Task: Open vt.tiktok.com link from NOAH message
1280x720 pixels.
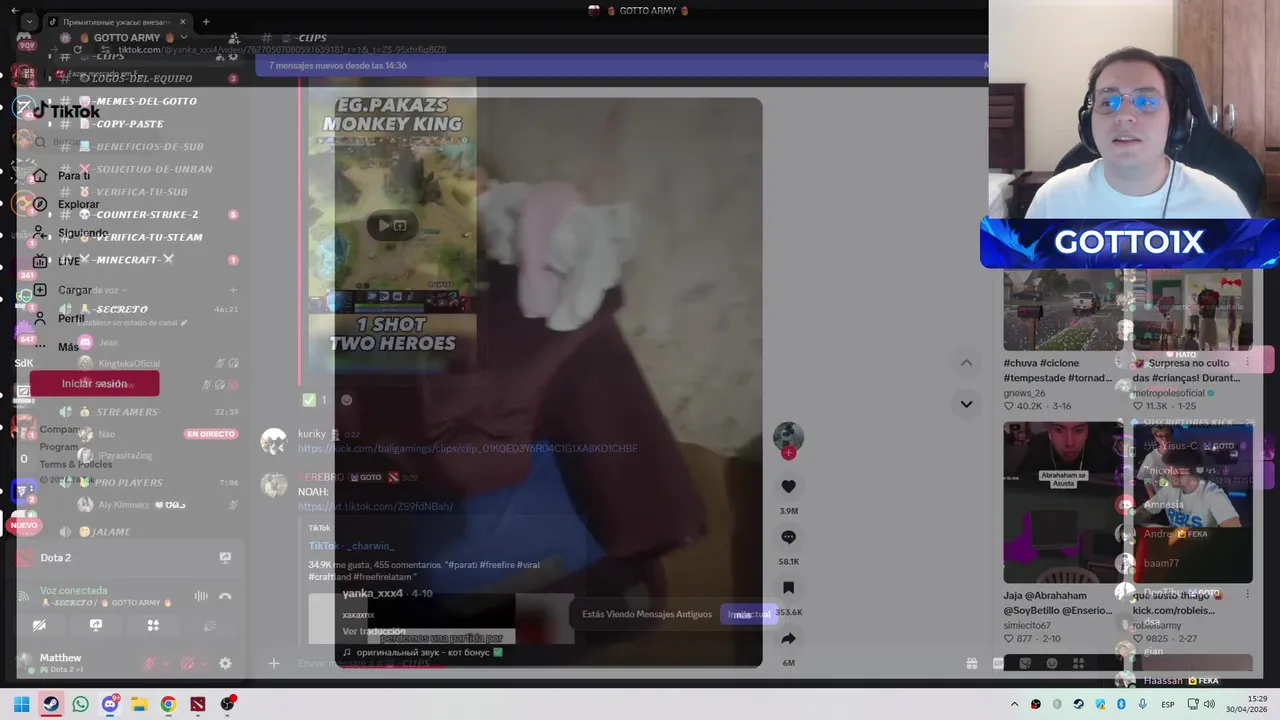Action: (x=375, y=507)
